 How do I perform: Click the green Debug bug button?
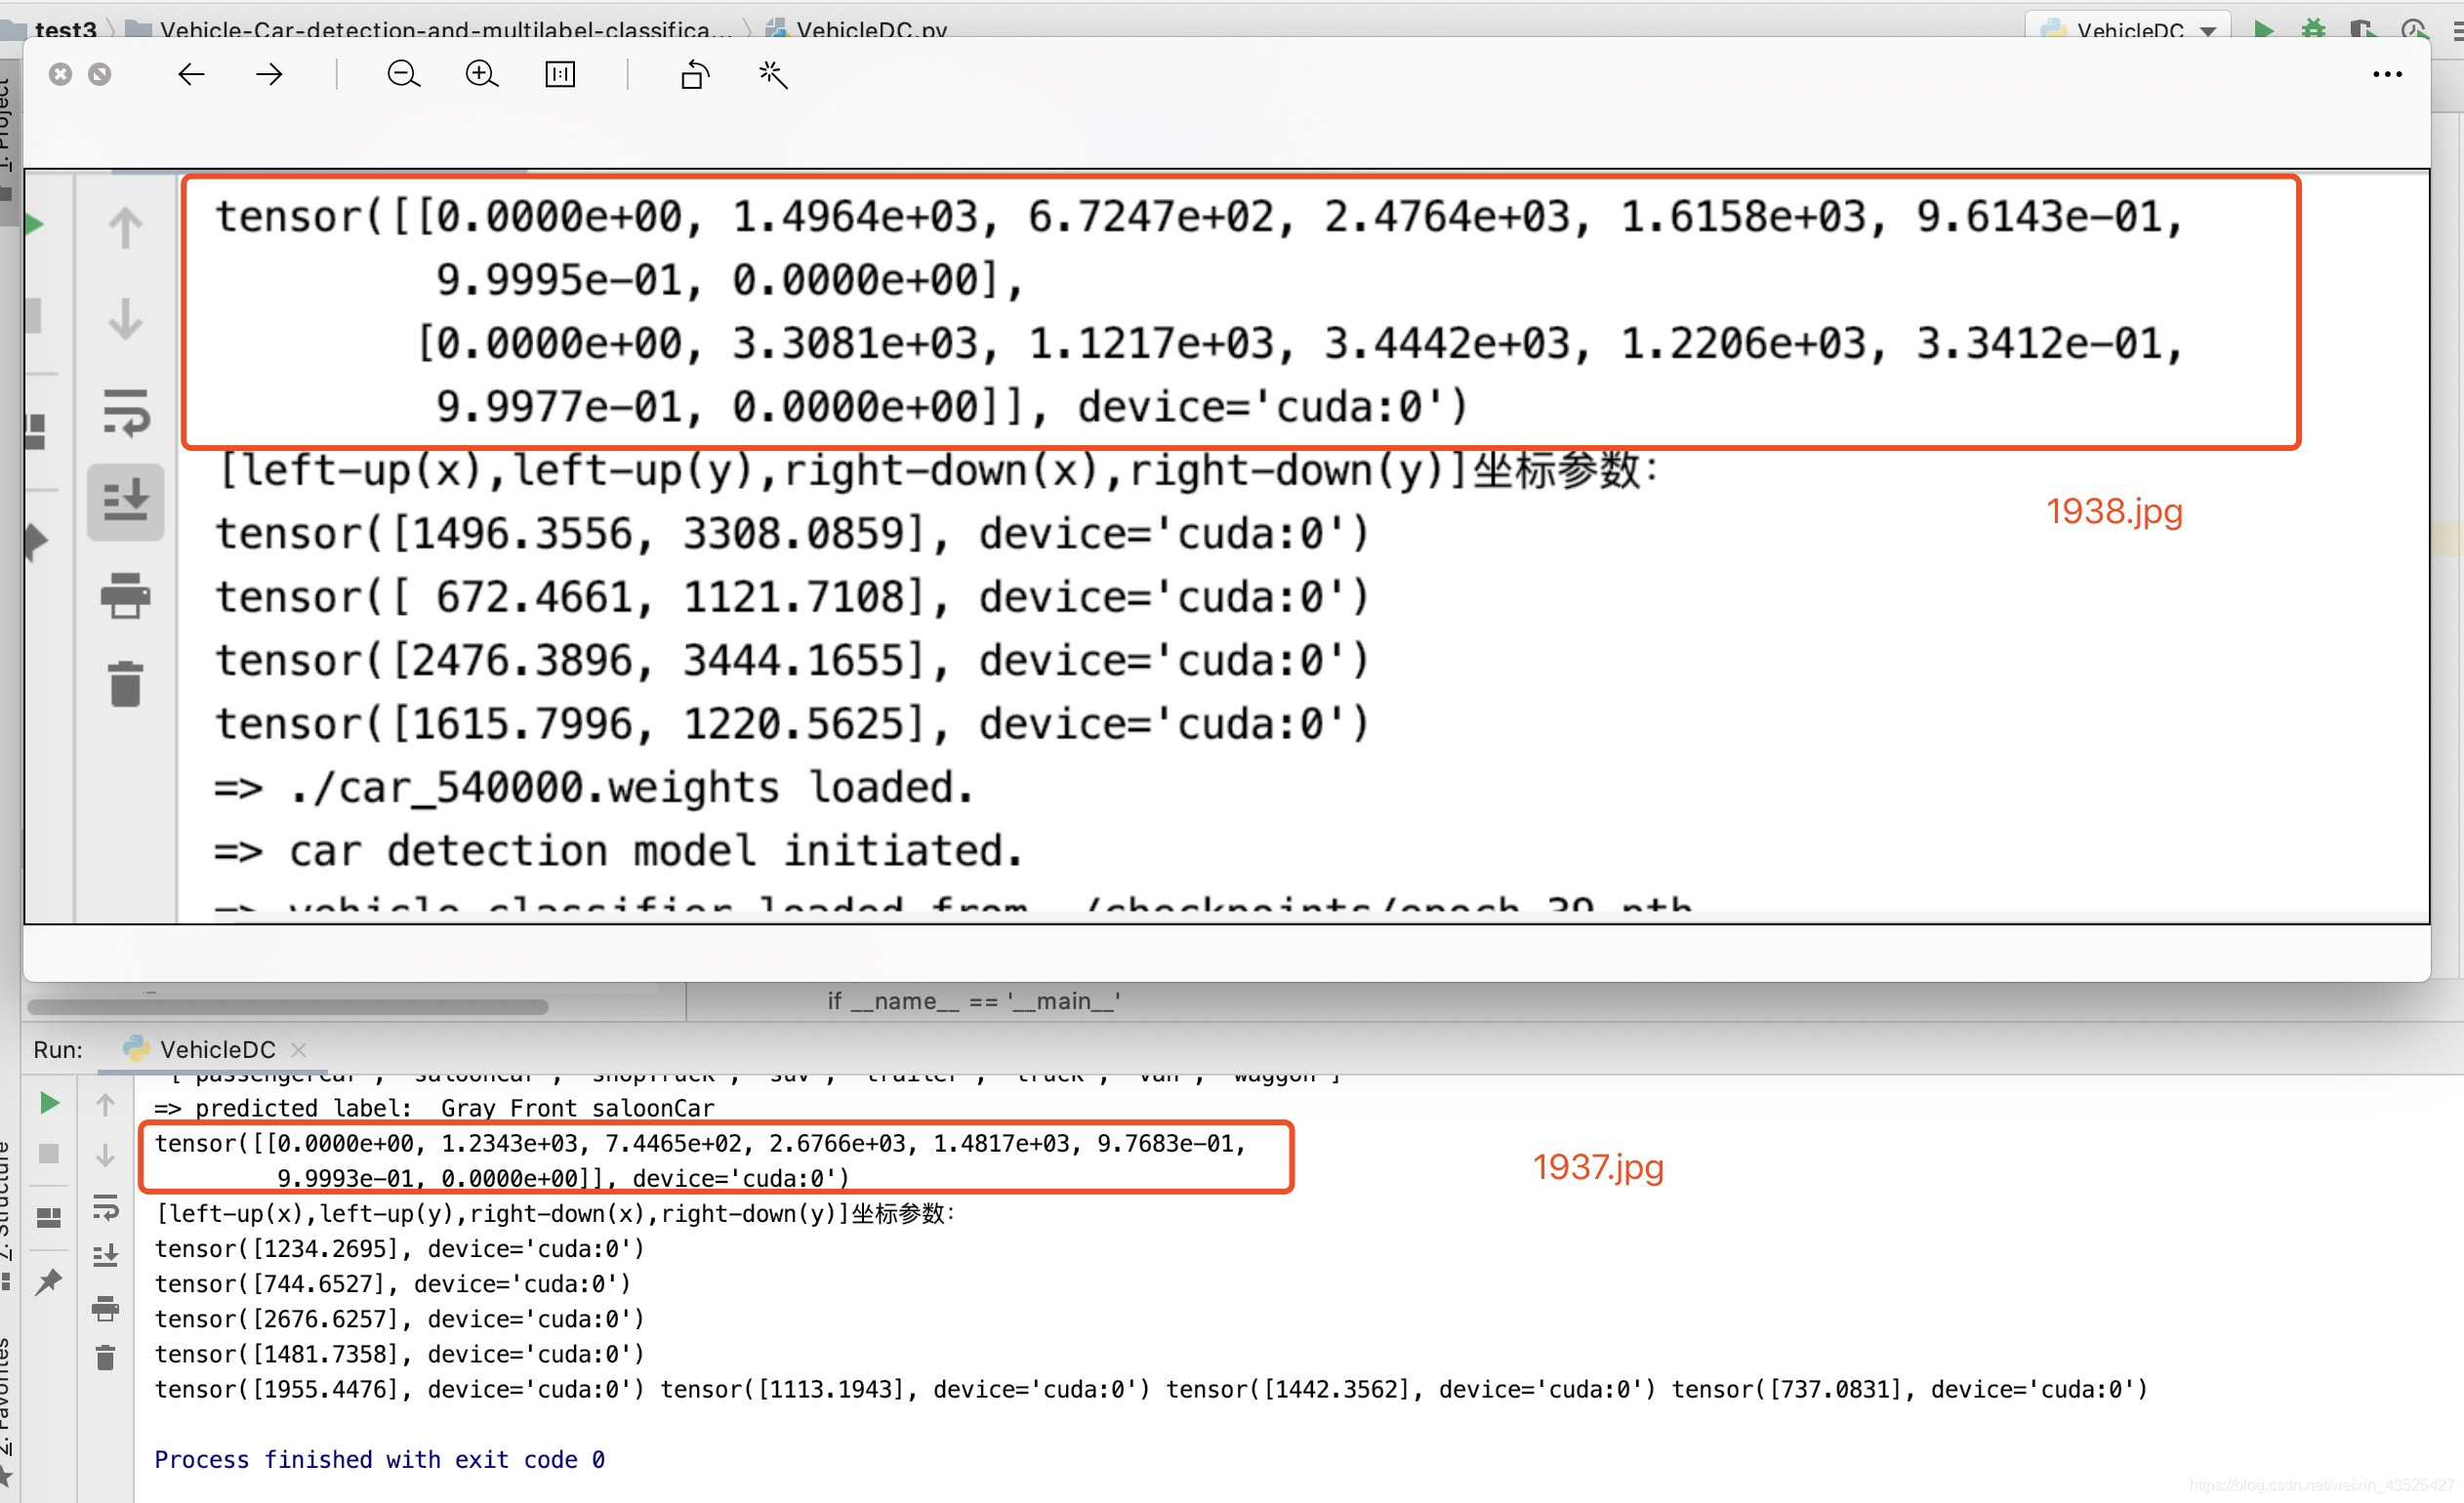(x=2313, y=28)
